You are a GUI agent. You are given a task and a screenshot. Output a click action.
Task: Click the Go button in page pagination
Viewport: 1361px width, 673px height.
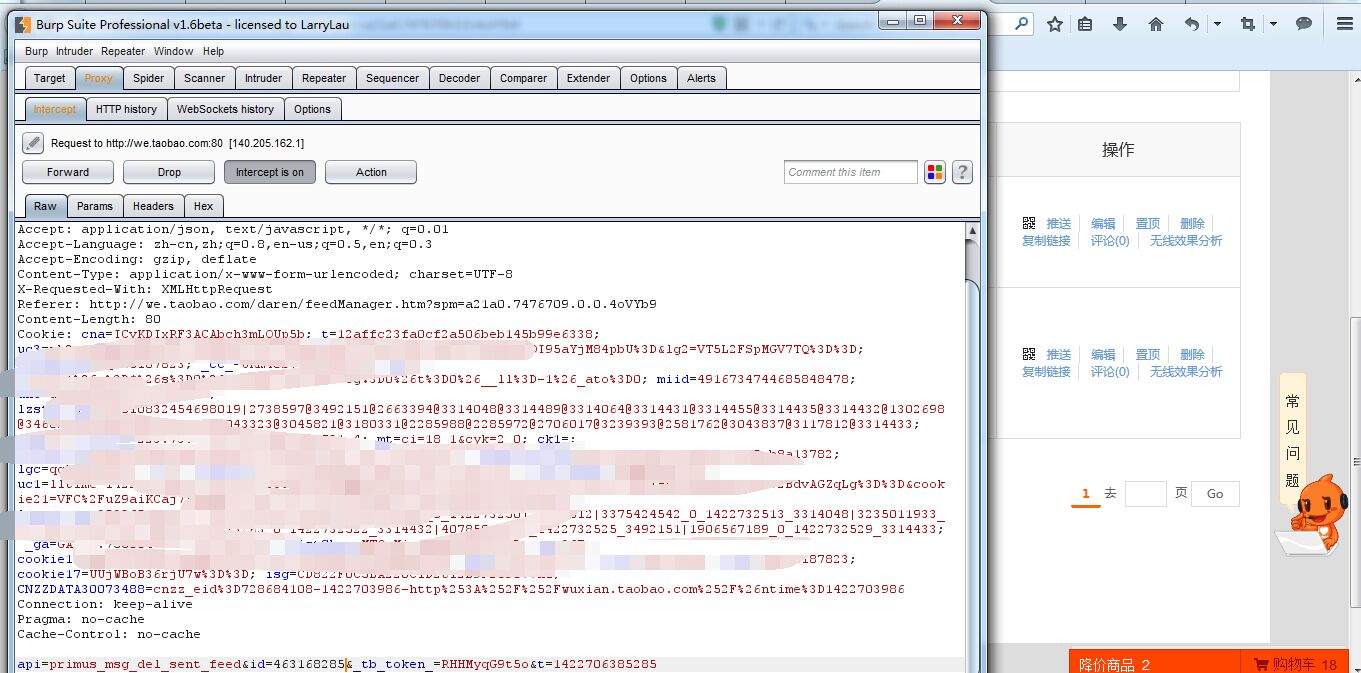coord(1215,494)
